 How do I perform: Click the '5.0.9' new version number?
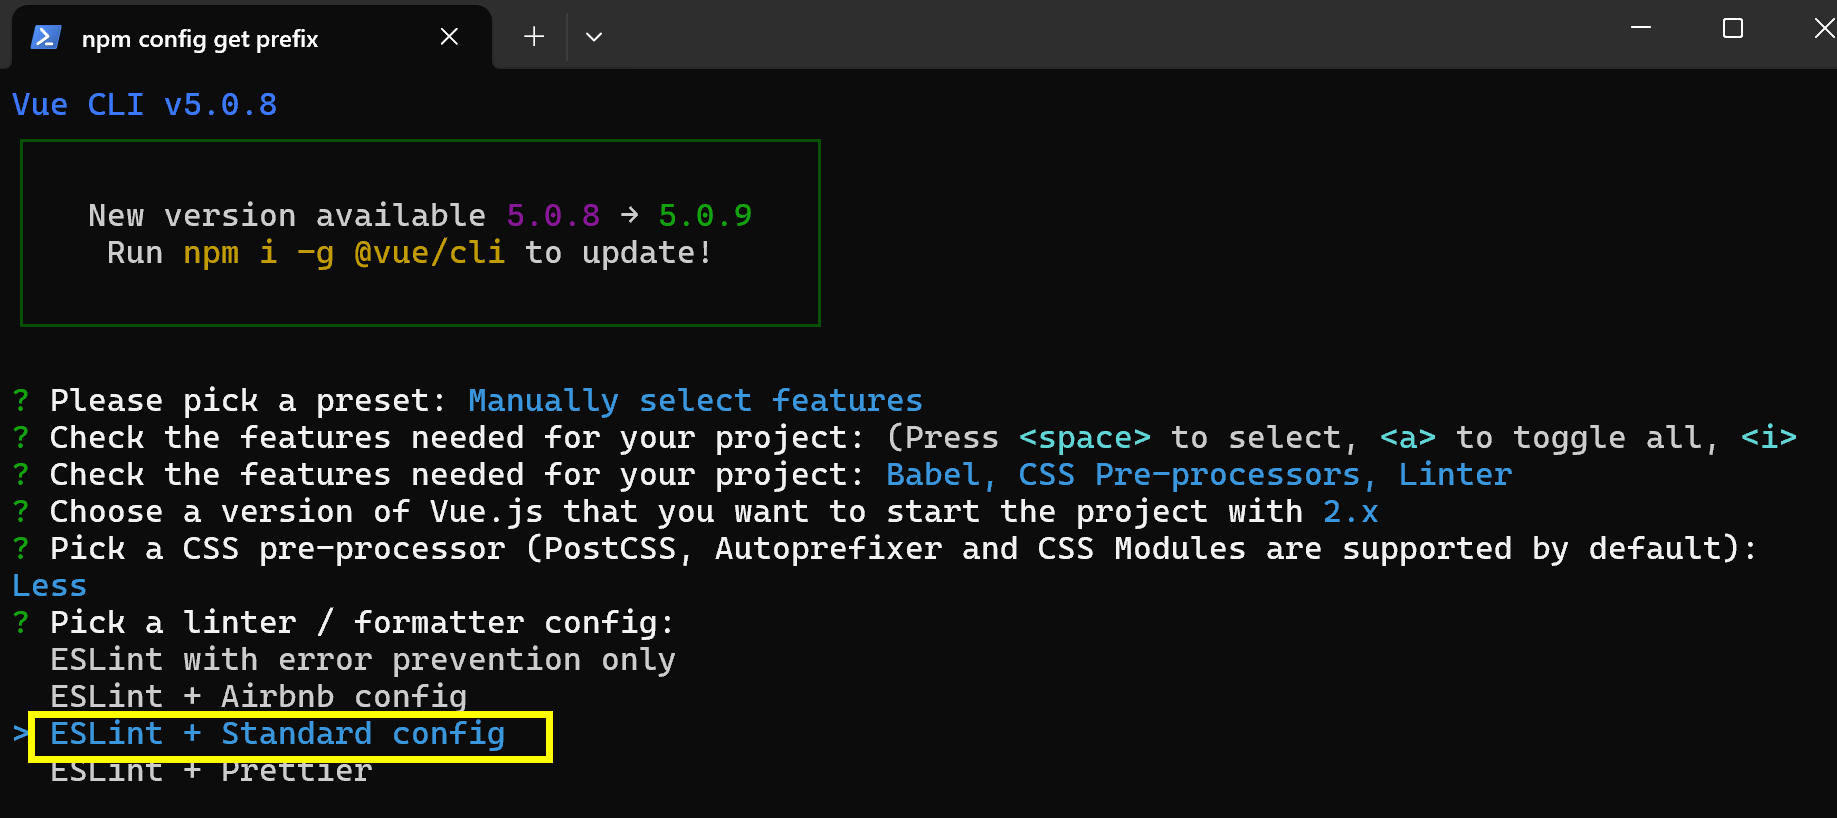pyautogui.click(x=705, y=216)
